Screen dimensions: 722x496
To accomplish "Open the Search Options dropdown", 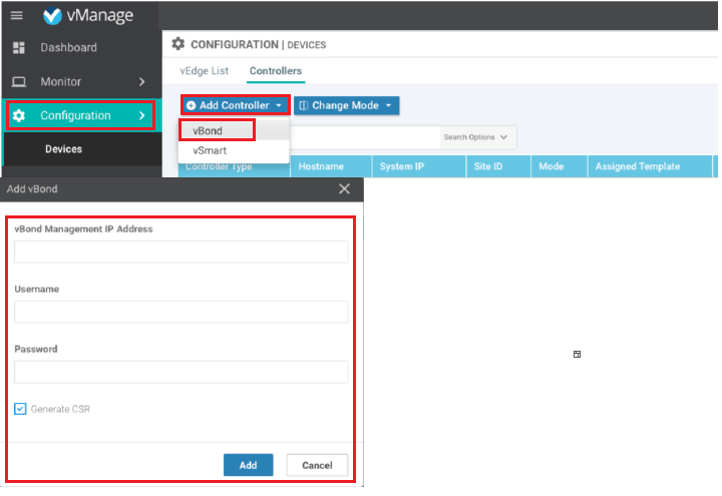I will coord(476,137).
